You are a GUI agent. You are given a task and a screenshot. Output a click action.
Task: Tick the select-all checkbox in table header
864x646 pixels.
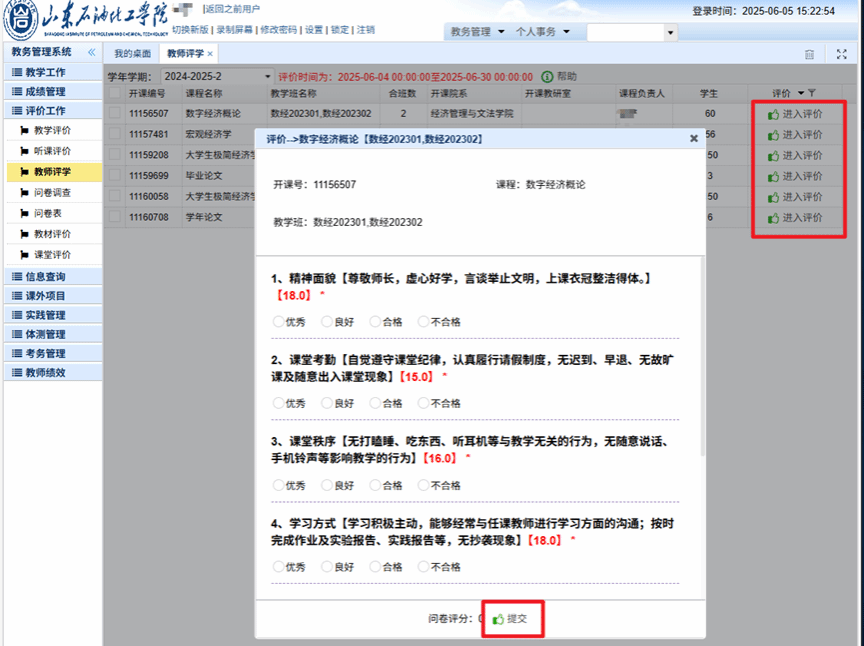coord(115,93)
